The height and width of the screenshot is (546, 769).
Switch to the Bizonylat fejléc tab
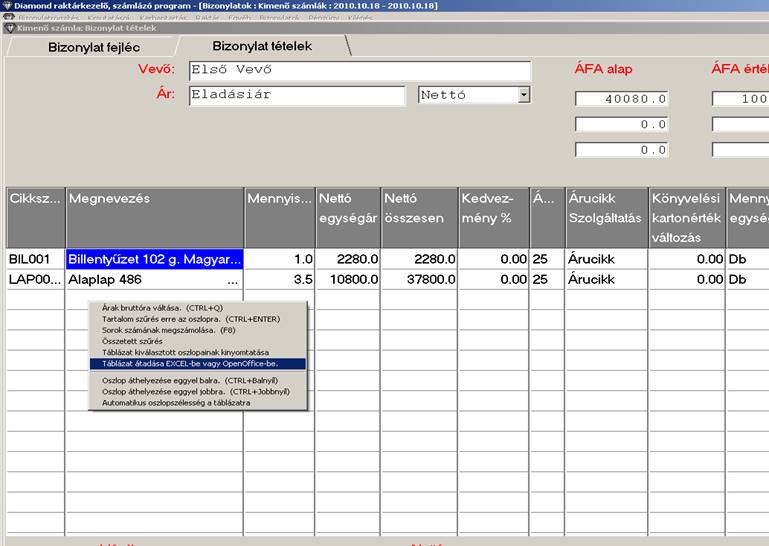click(x=94, y=47)
